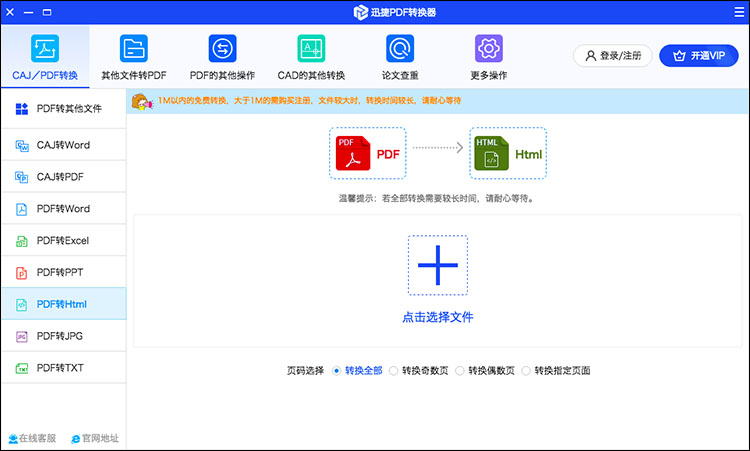
Task: Click the 页码选择 label
Action: [305, 371]
